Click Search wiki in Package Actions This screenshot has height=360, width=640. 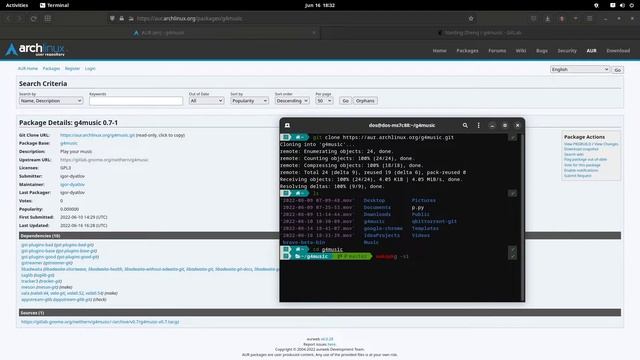click(x=574, y=154)
